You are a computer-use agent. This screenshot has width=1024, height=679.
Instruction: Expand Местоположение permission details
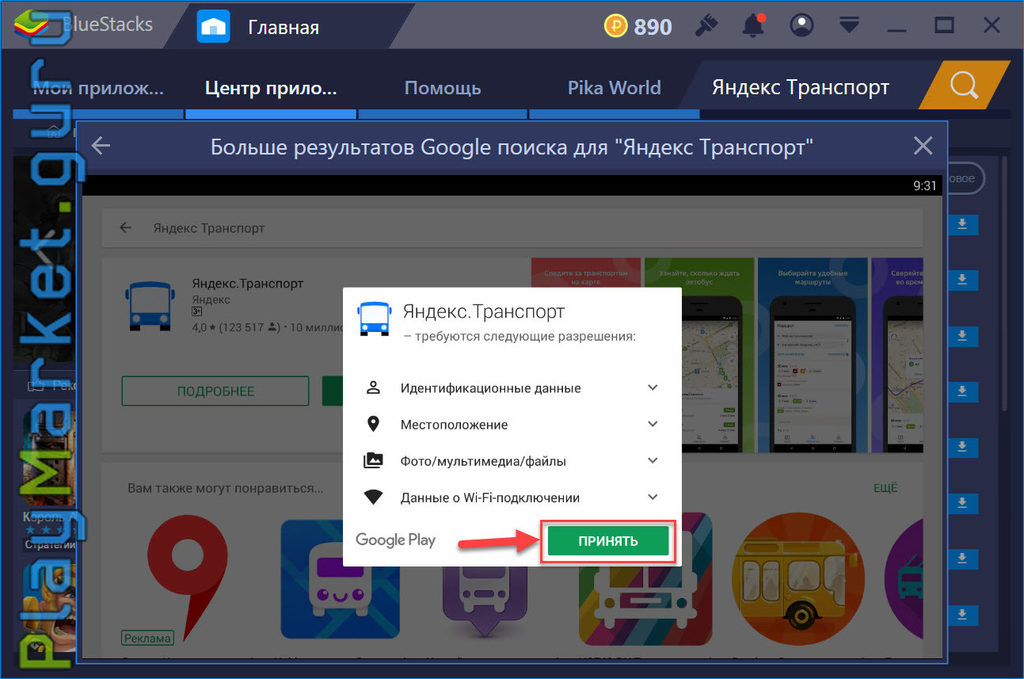pos(652,424)
